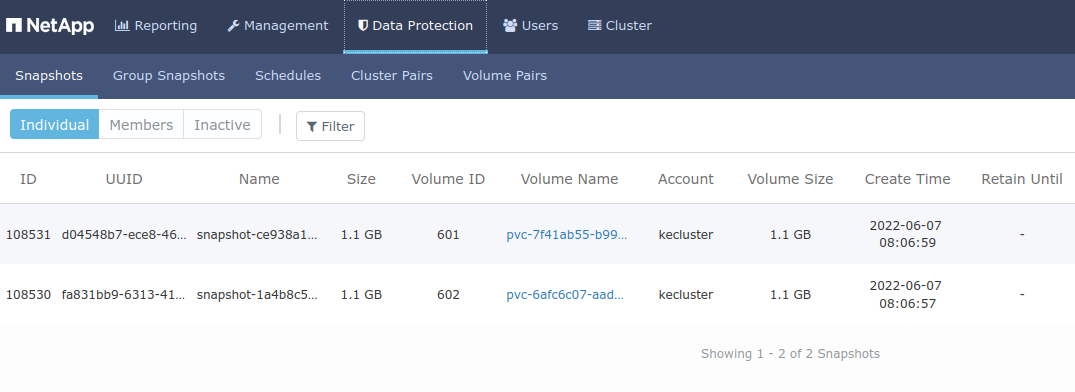Sort by the Create Time column header

908,179
